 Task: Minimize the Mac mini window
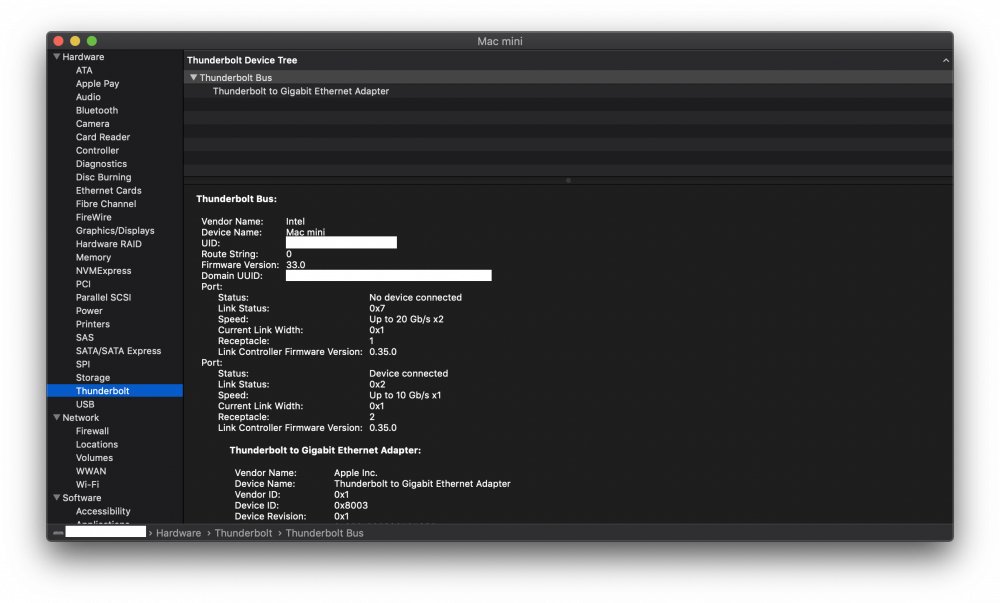(75, 41)
